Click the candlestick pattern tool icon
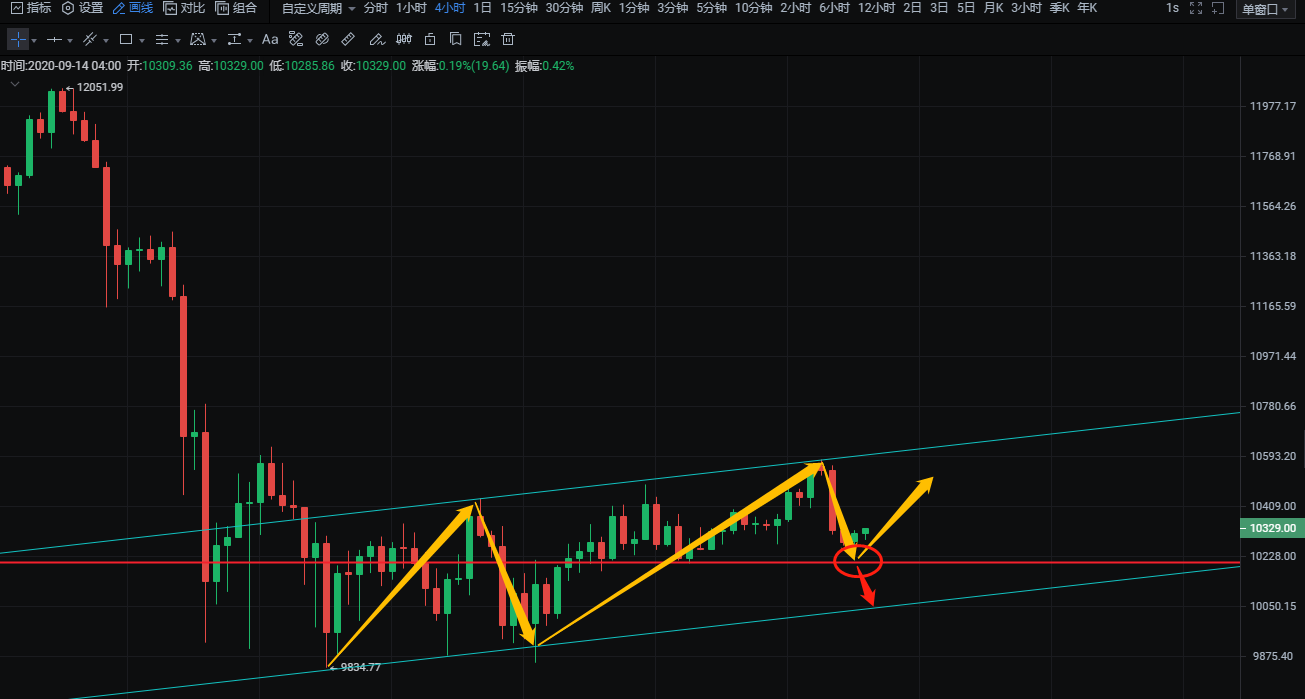The height and width of the screenshot is (699, 1305). click(x=402, y=40)
